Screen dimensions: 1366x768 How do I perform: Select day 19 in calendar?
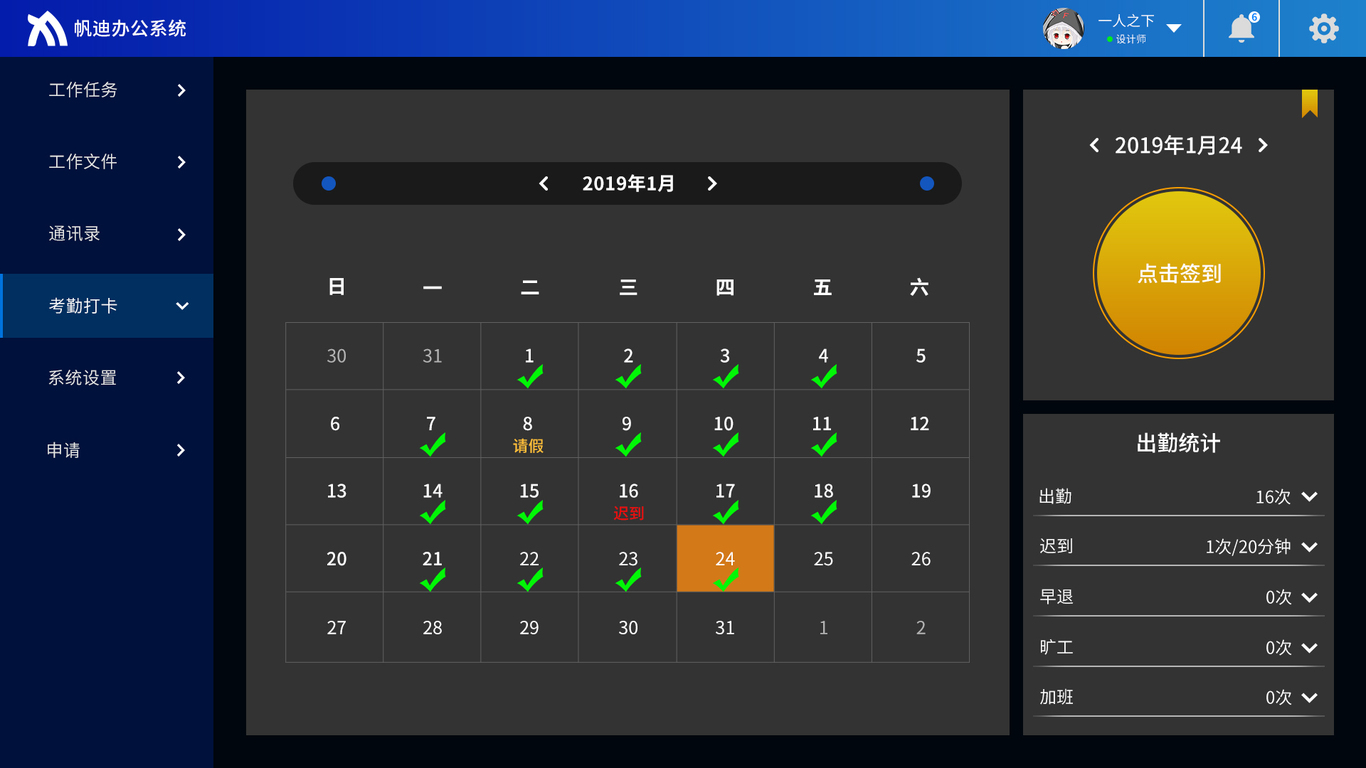coord(921,491)
